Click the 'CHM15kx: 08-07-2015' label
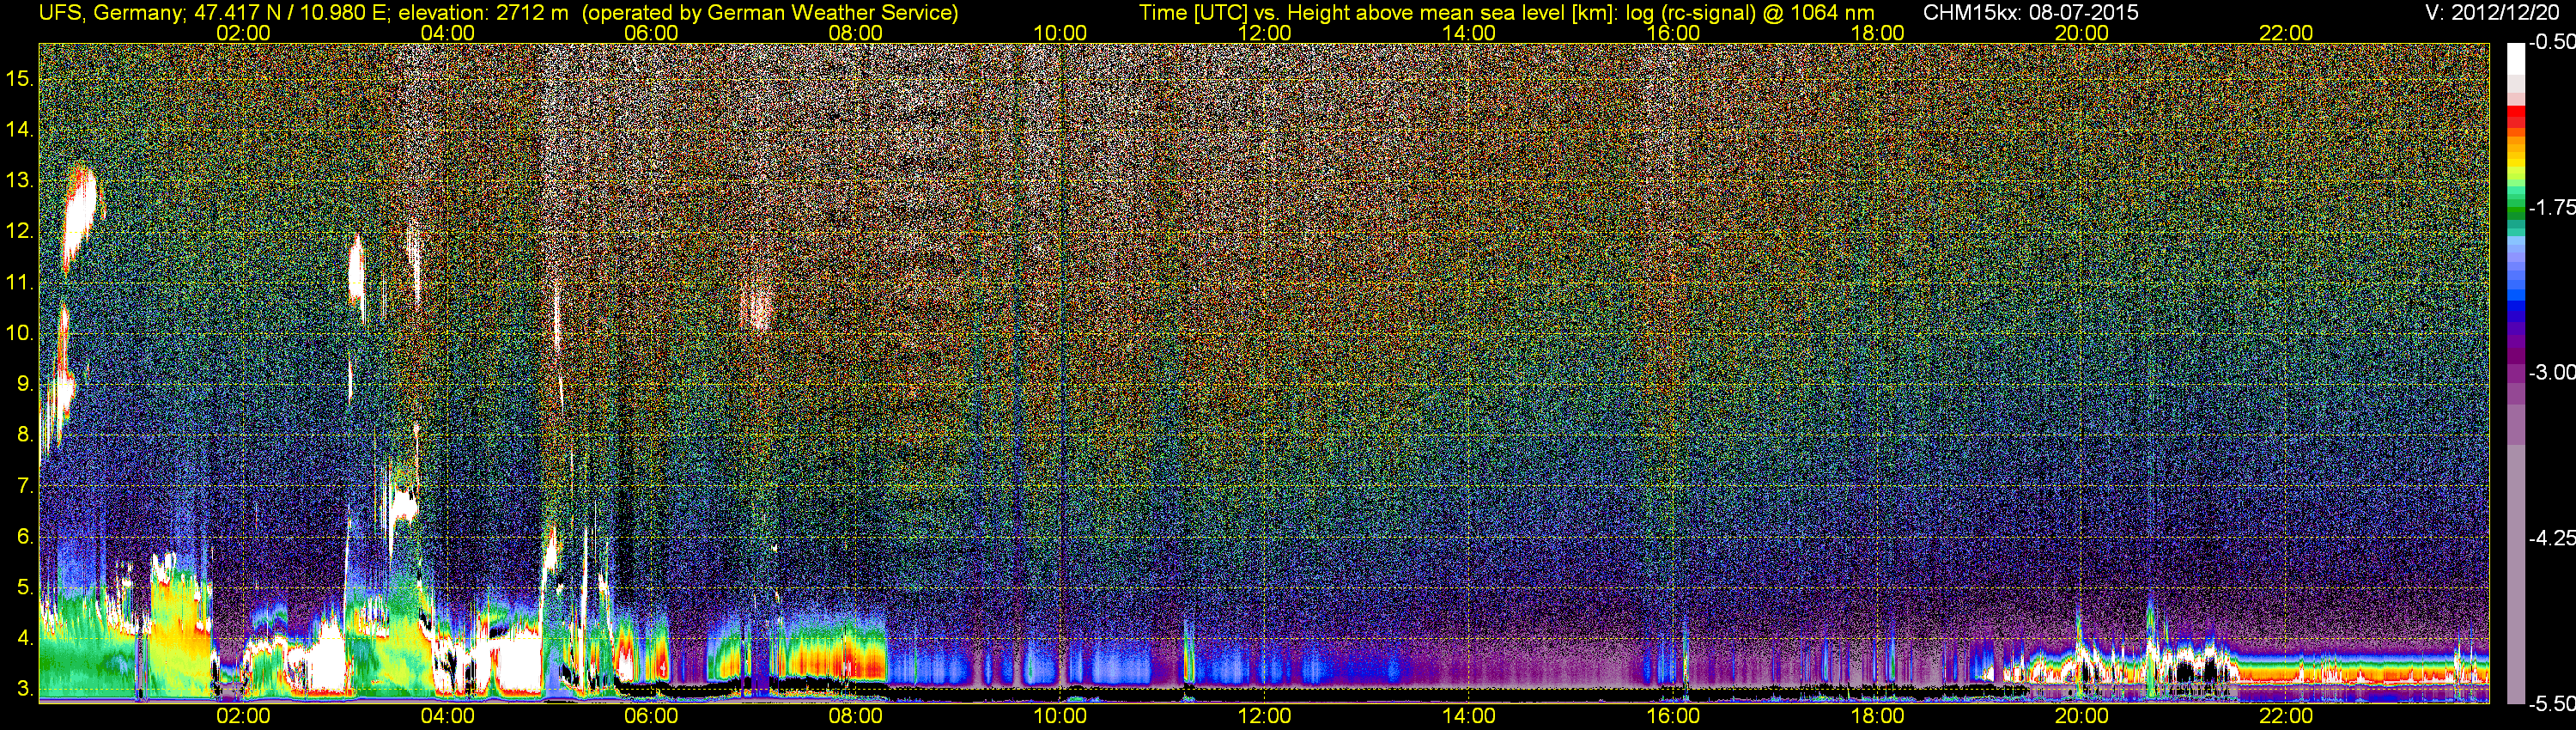Screen dimensions: 2576x730 click(x=2031, y=13)
